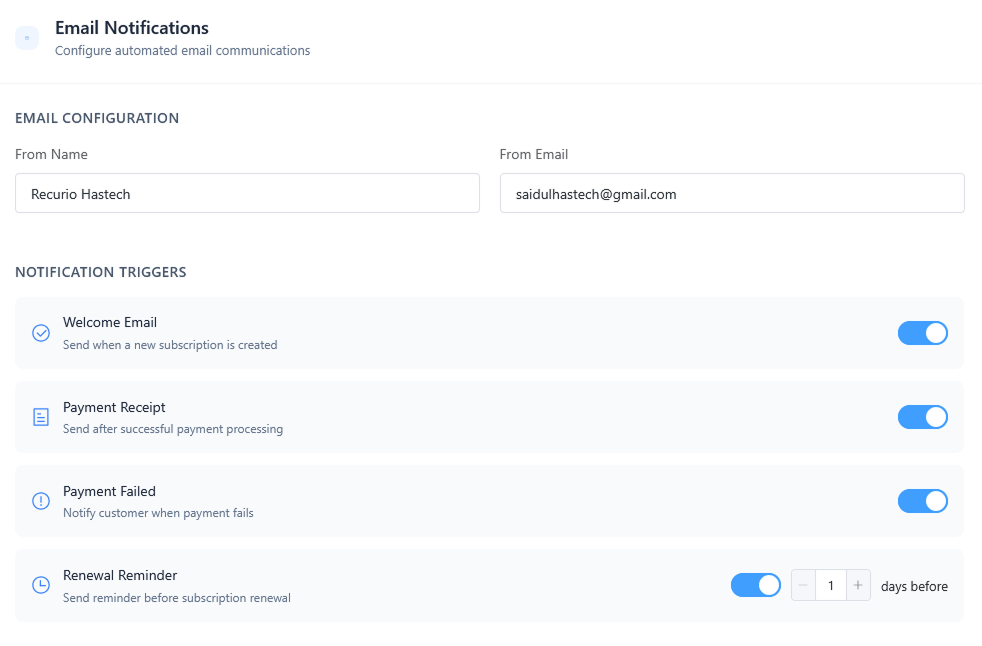Viewport: 982px width, 646px height.
Task: Click the Renewal Reminder clock icon
Action: 41,584
